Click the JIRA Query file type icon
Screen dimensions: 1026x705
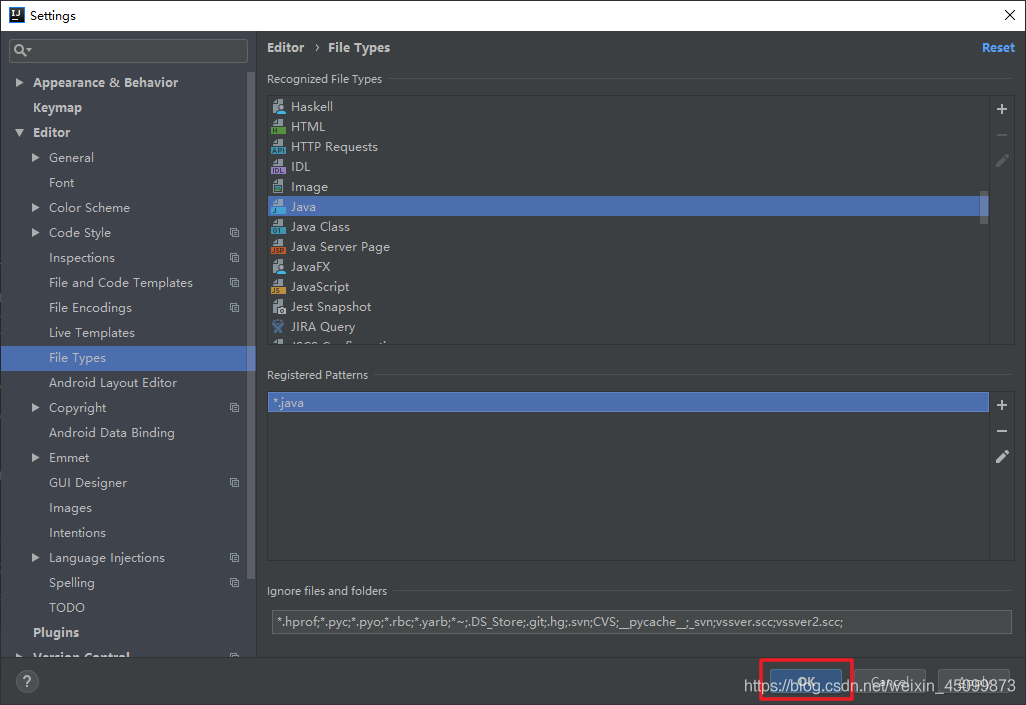278,327
